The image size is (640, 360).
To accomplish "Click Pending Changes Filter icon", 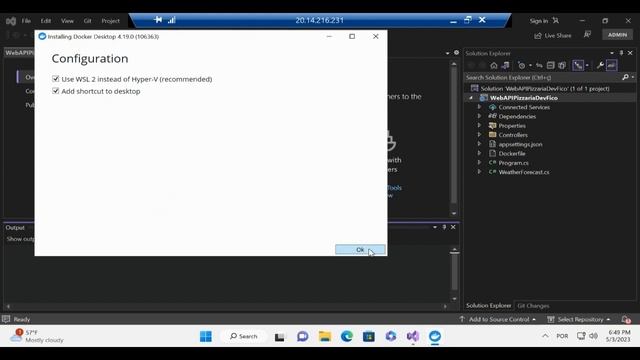I will pyautogui.click(x=522, y=65).
